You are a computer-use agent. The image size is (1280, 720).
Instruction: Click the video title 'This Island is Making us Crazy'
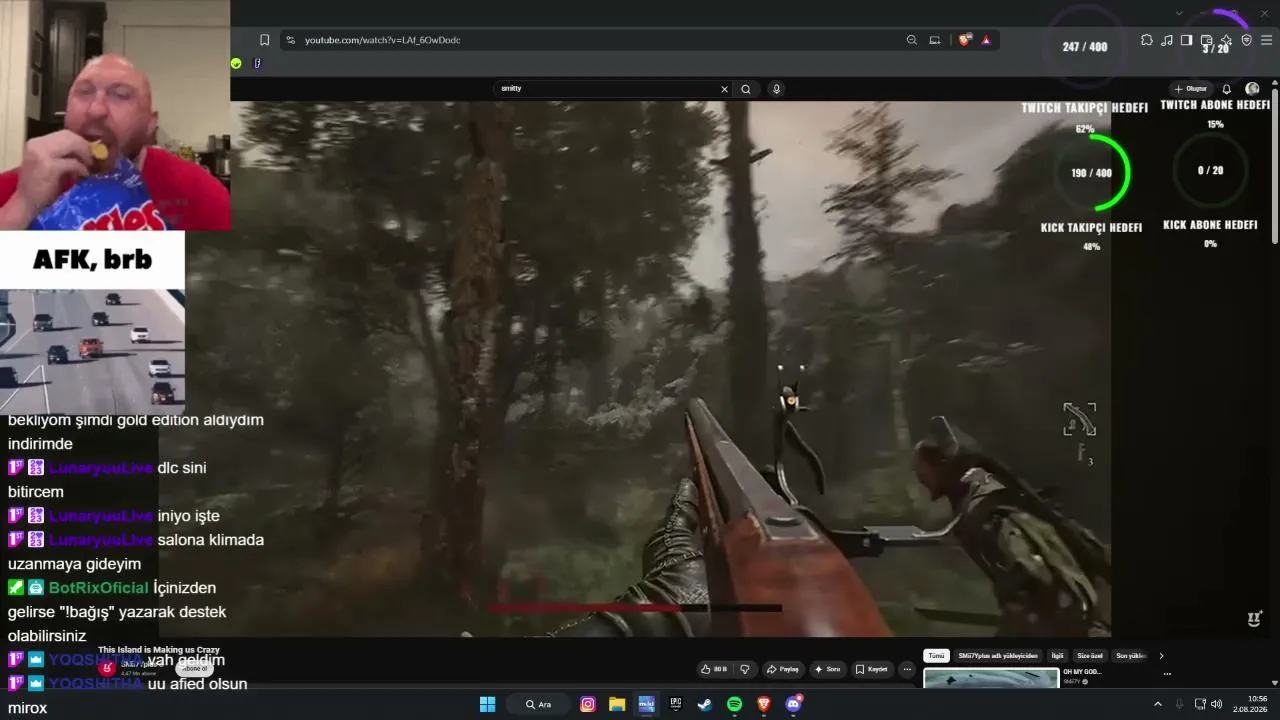point(159,650)
